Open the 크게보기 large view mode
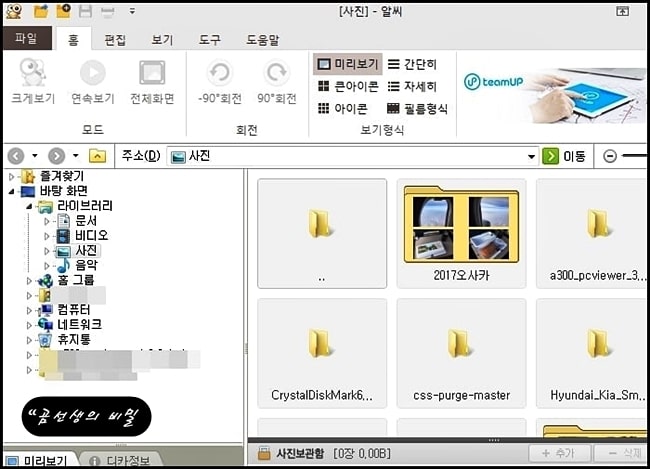The width and height of the screenshot is (650, 469). click(x=33, y=81)
